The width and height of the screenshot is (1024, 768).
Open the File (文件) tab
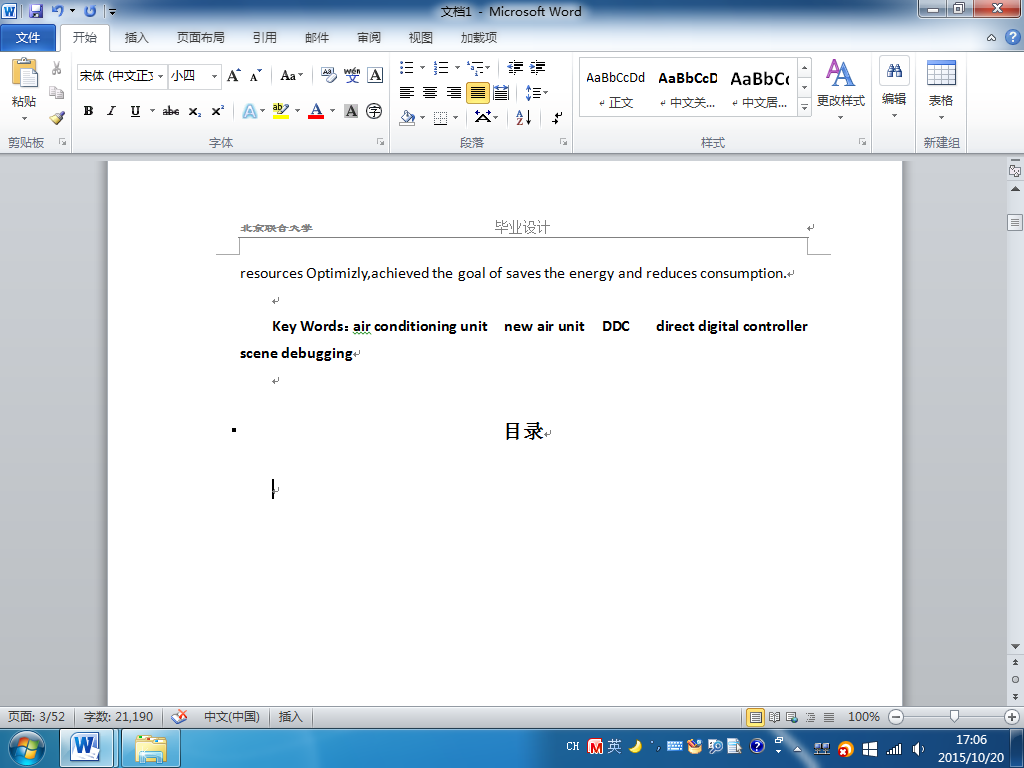pos(28,38)
